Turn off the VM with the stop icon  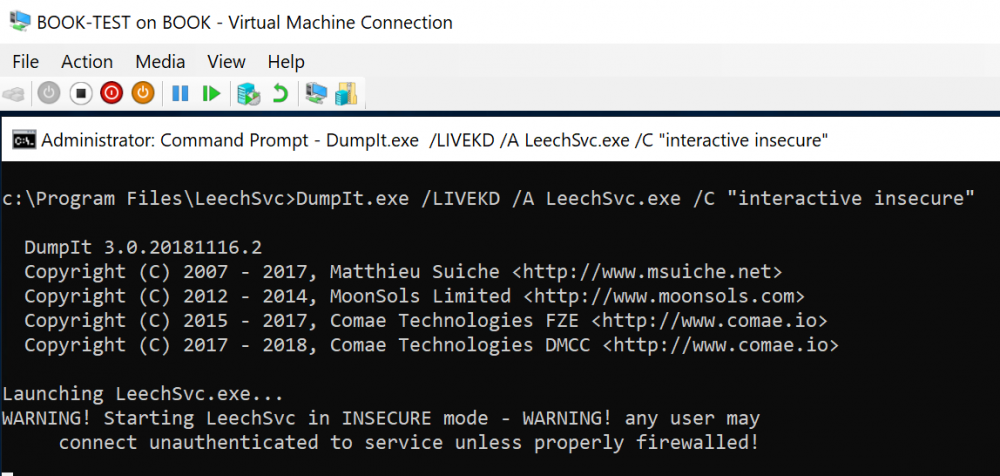point(80,93)
